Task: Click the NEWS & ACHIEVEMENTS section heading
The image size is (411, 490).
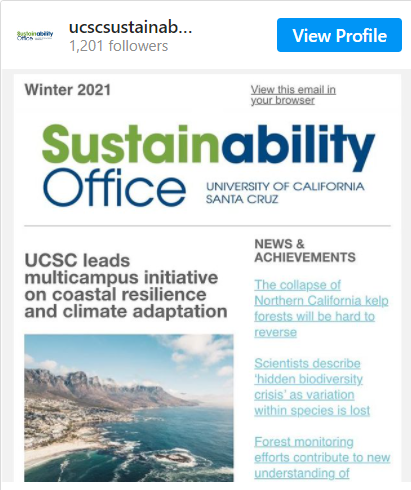Action: click(305, 251)
